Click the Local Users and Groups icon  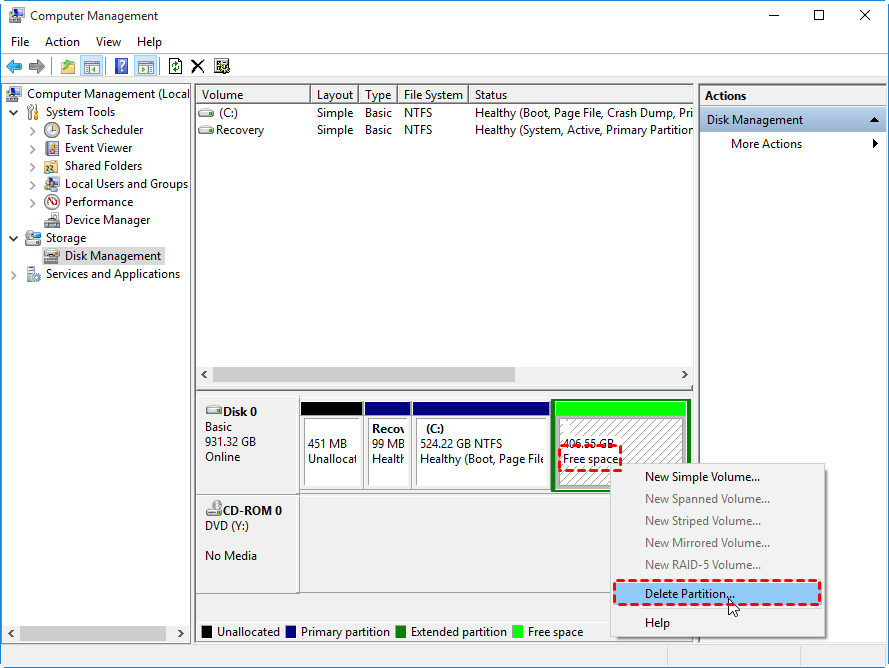pos(52,184)
